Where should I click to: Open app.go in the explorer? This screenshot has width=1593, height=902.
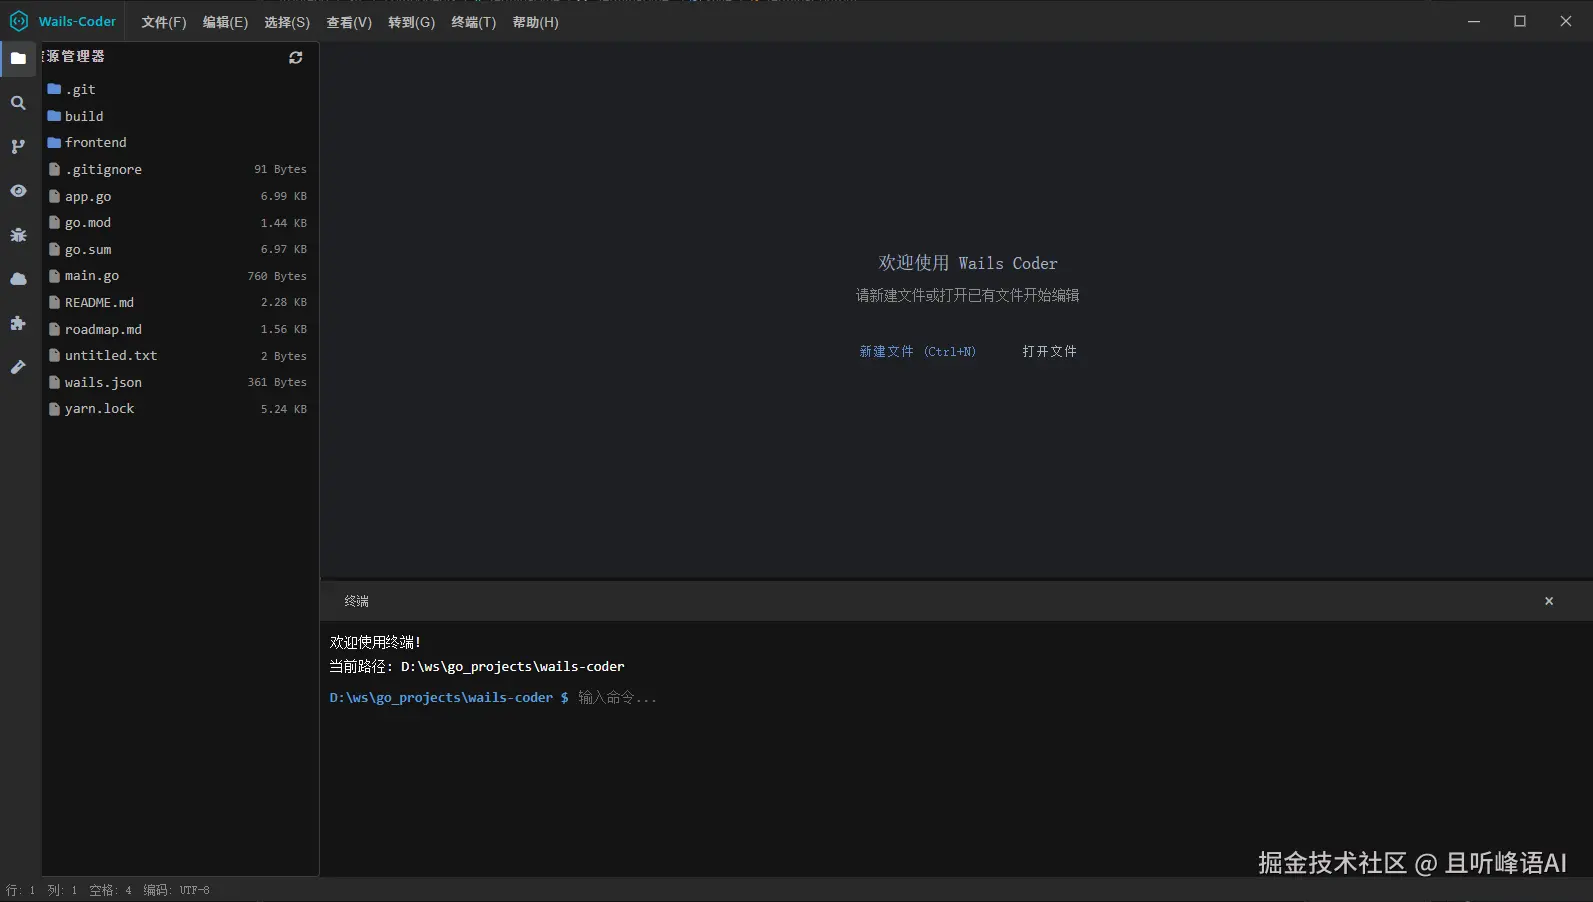pos(180,196)
